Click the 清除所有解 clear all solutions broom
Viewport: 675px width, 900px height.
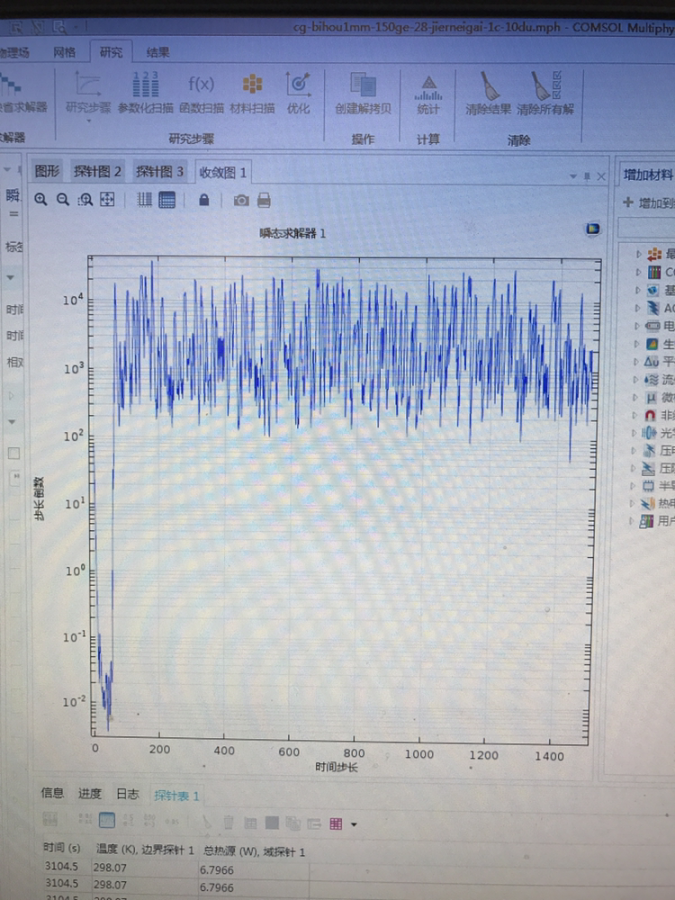[x=545, y=86]
